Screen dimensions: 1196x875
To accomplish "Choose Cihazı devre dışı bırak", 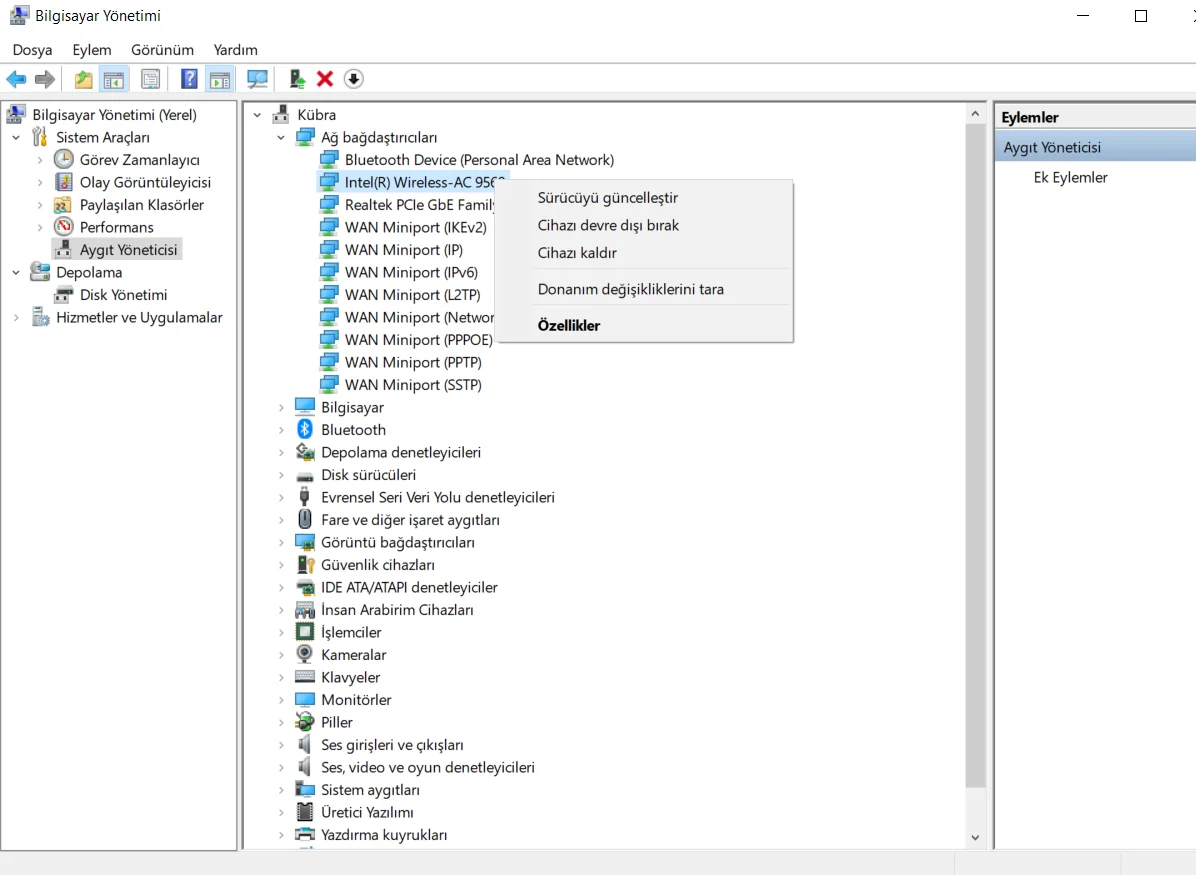I will point(644,225).
